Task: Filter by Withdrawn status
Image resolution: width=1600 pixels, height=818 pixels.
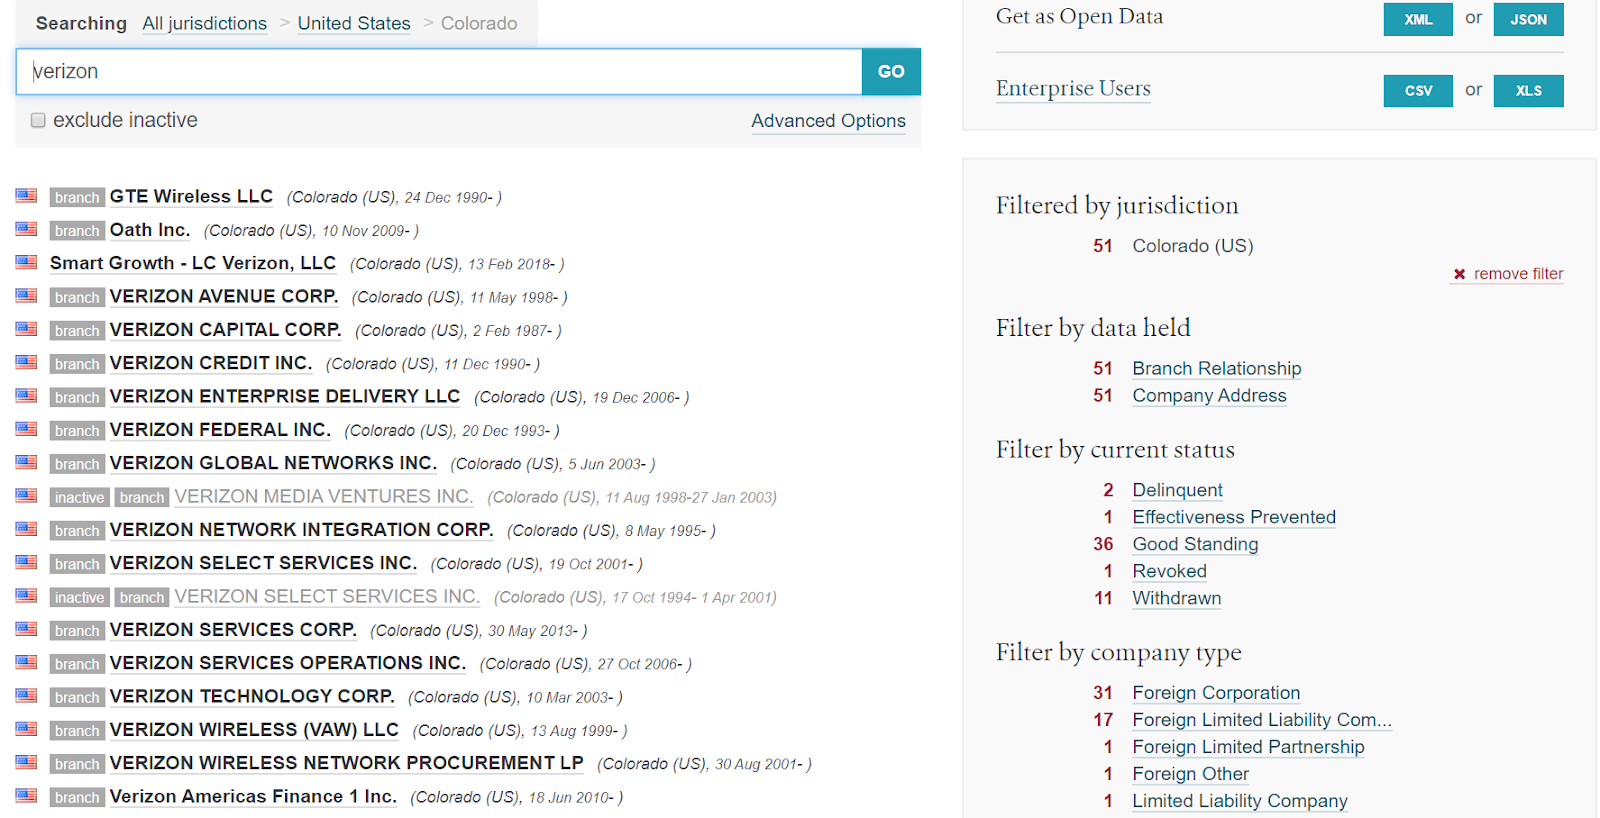Action: (1176, 598)
